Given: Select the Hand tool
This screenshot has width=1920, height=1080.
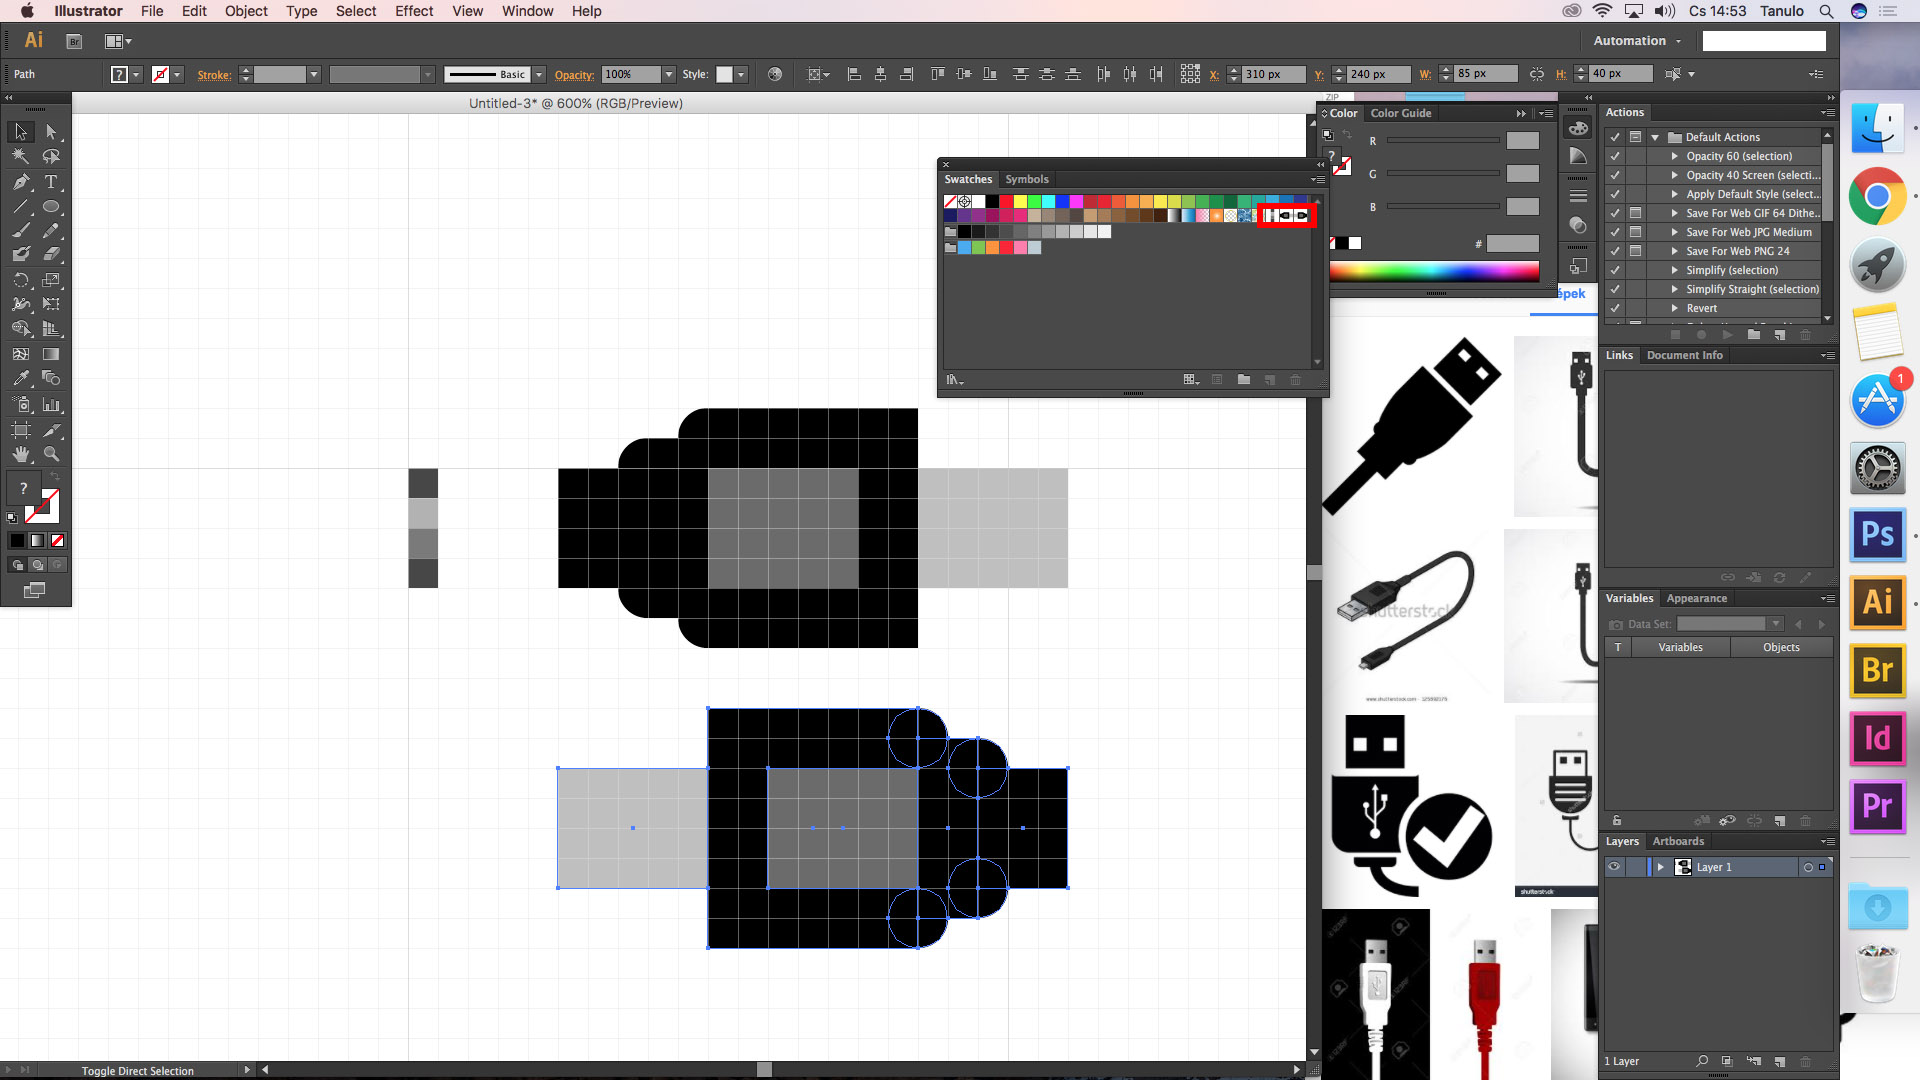Looking at the screenshot, I should point(21,454).
